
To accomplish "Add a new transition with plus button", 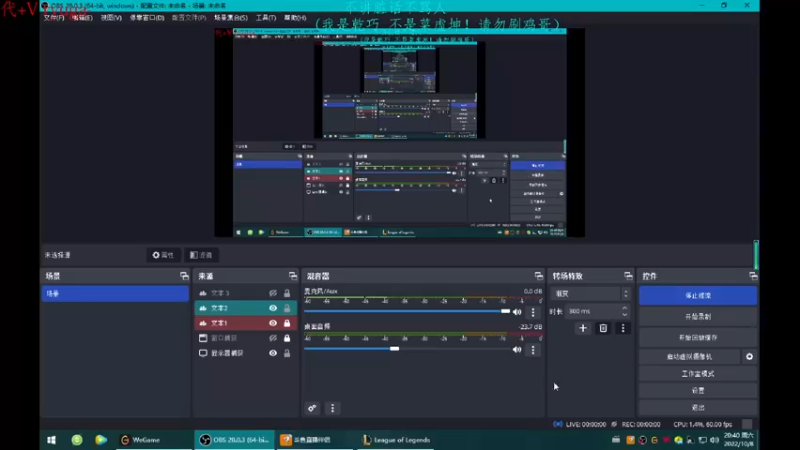I will tap(583, 328).
